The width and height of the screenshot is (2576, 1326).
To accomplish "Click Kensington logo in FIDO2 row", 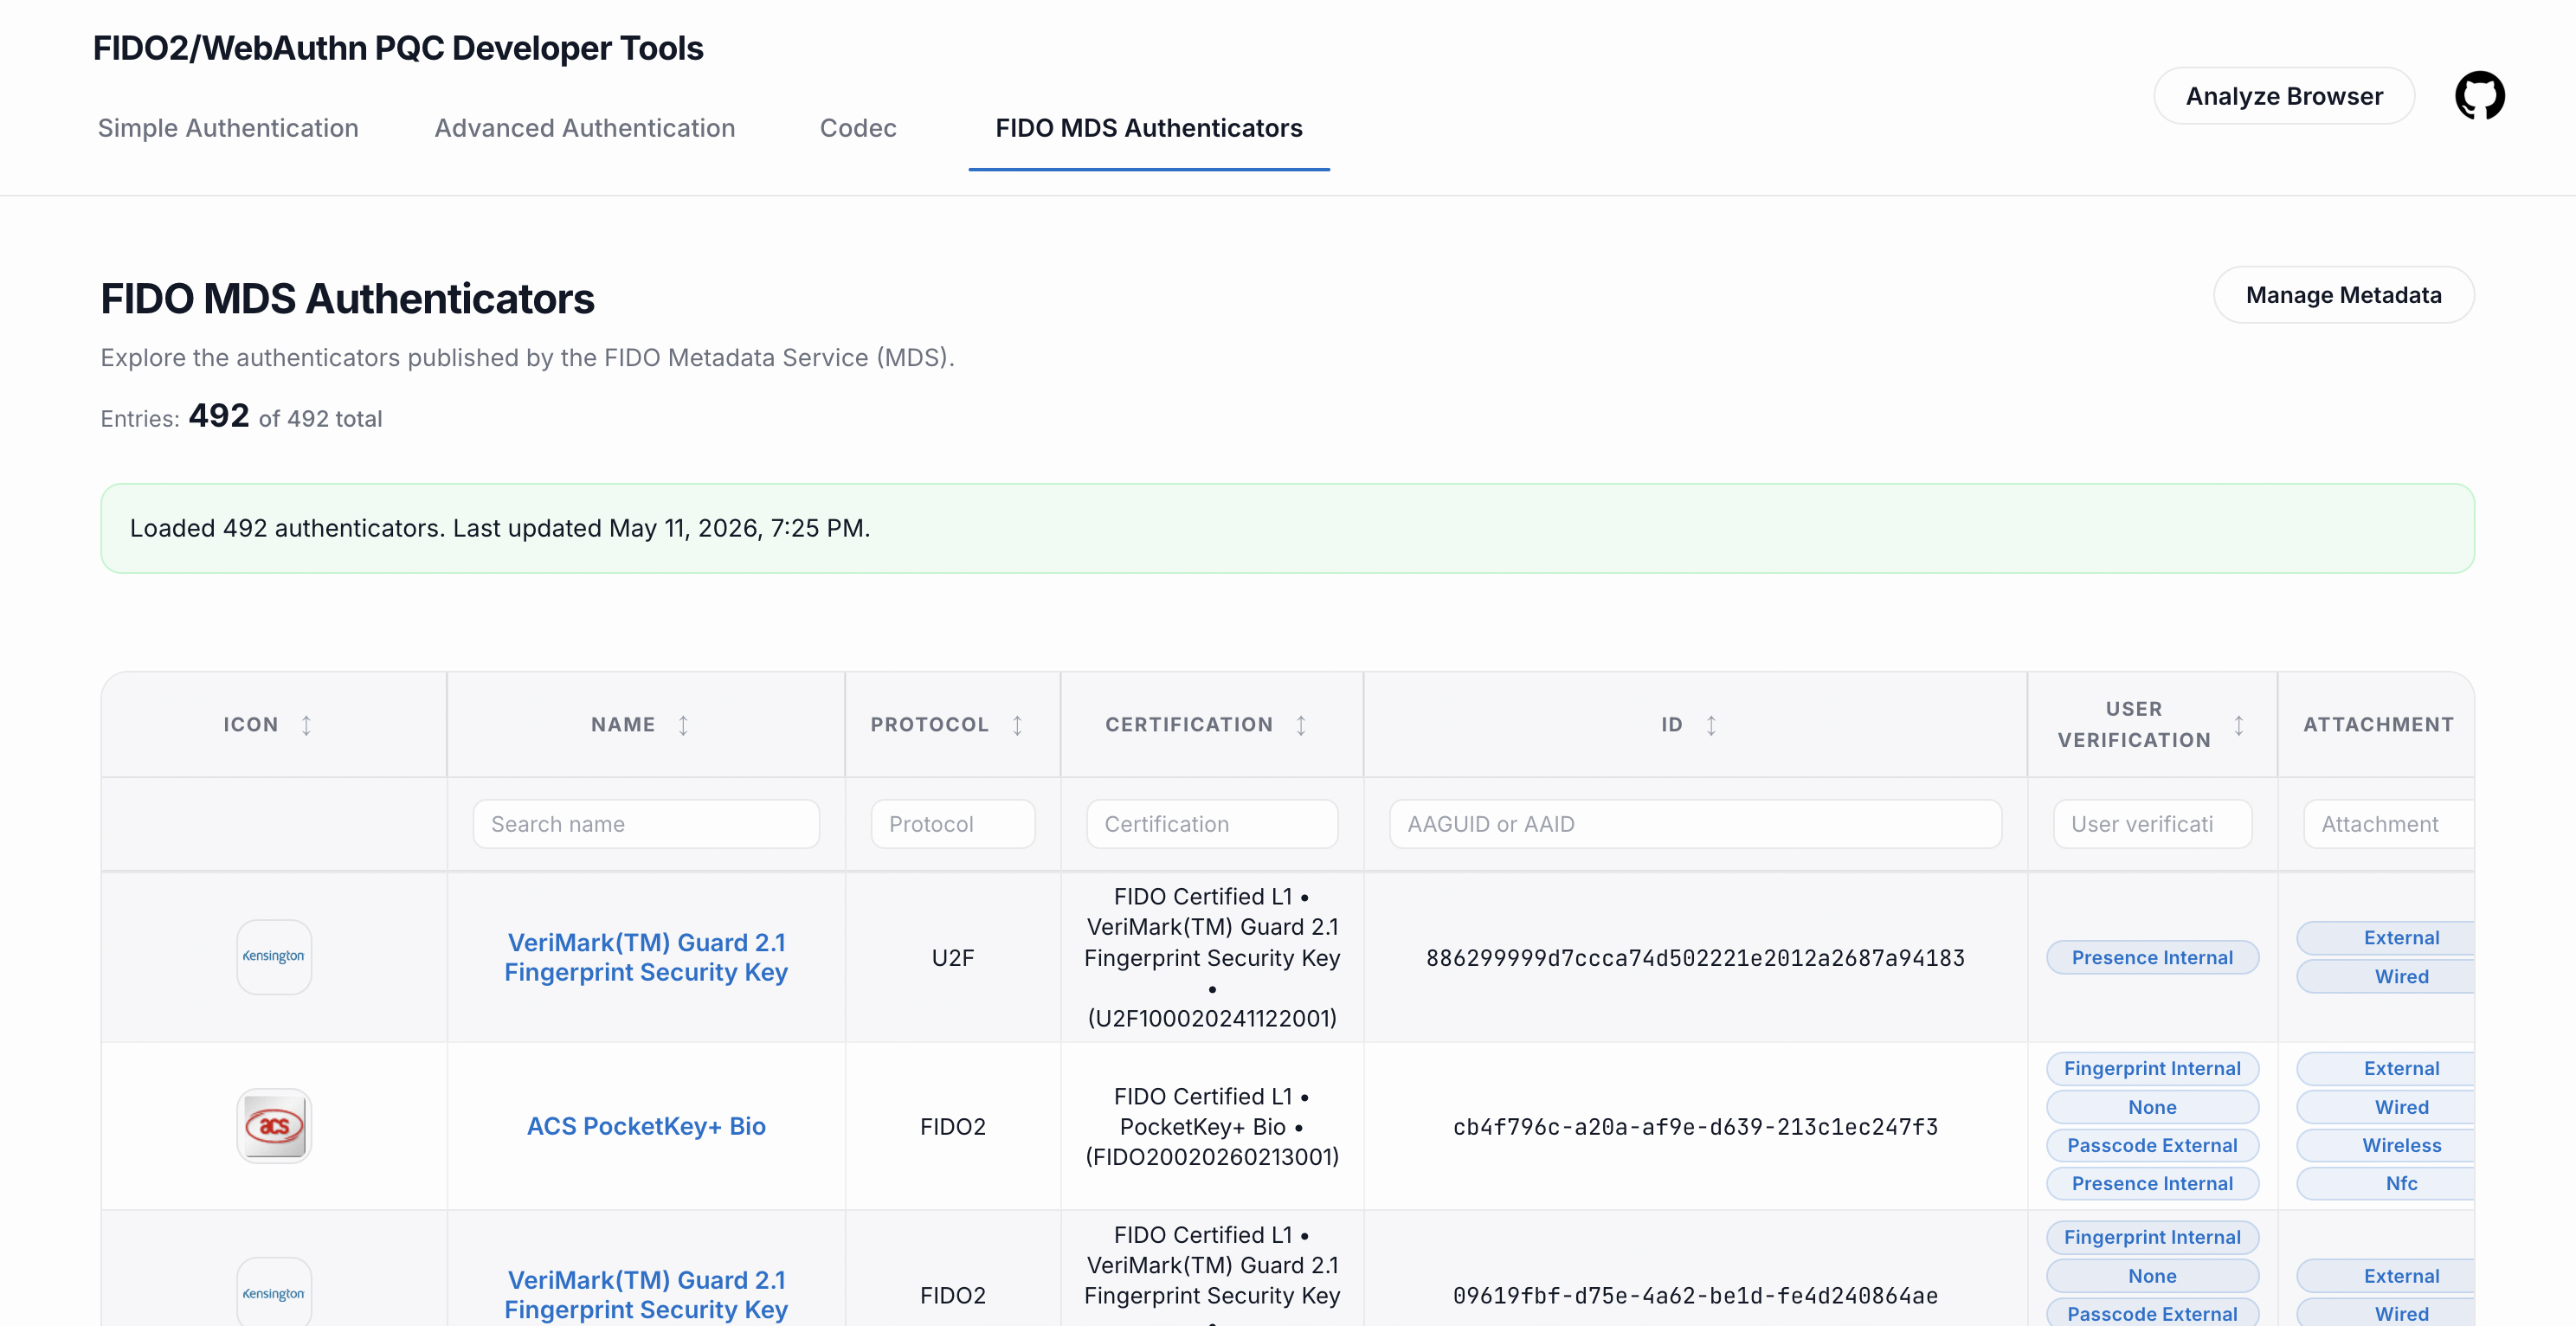I will tap(274, 1293).
